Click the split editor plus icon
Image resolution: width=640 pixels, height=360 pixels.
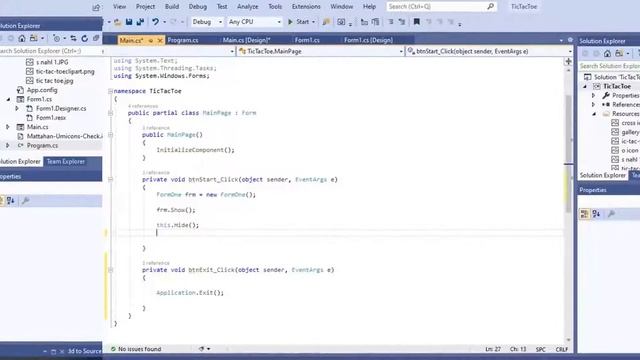[568, 62]
